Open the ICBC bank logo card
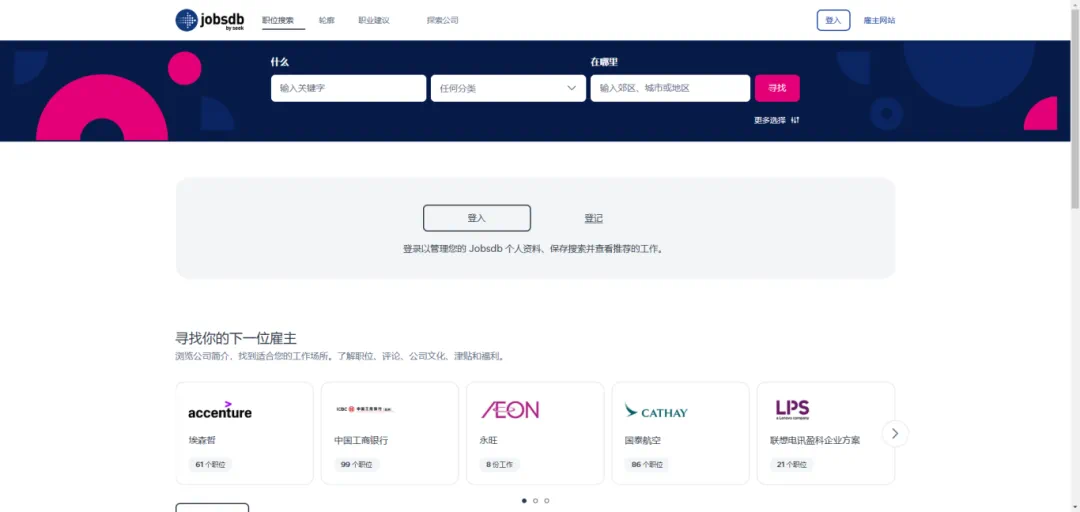 (x=364, y=410)
